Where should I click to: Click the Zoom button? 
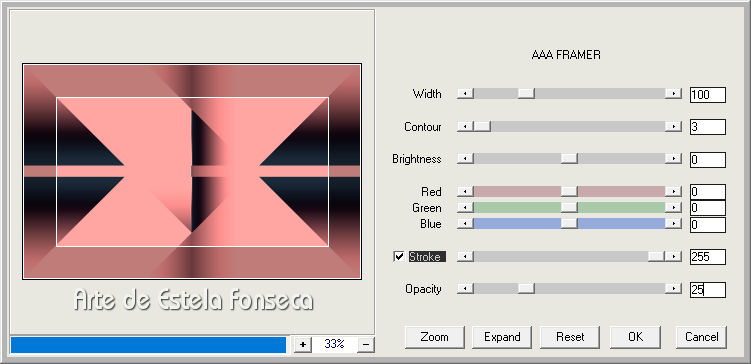pyautogui.click(x=434, y=337)
